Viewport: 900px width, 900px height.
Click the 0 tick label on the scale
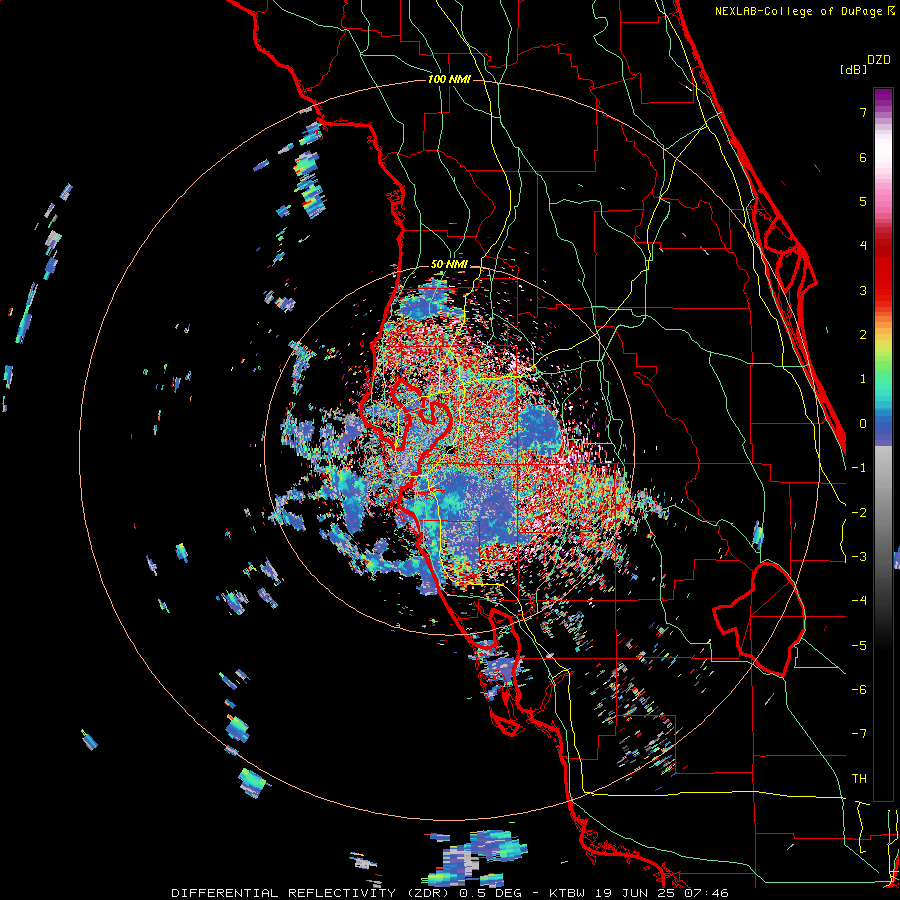tap(863, 424)
